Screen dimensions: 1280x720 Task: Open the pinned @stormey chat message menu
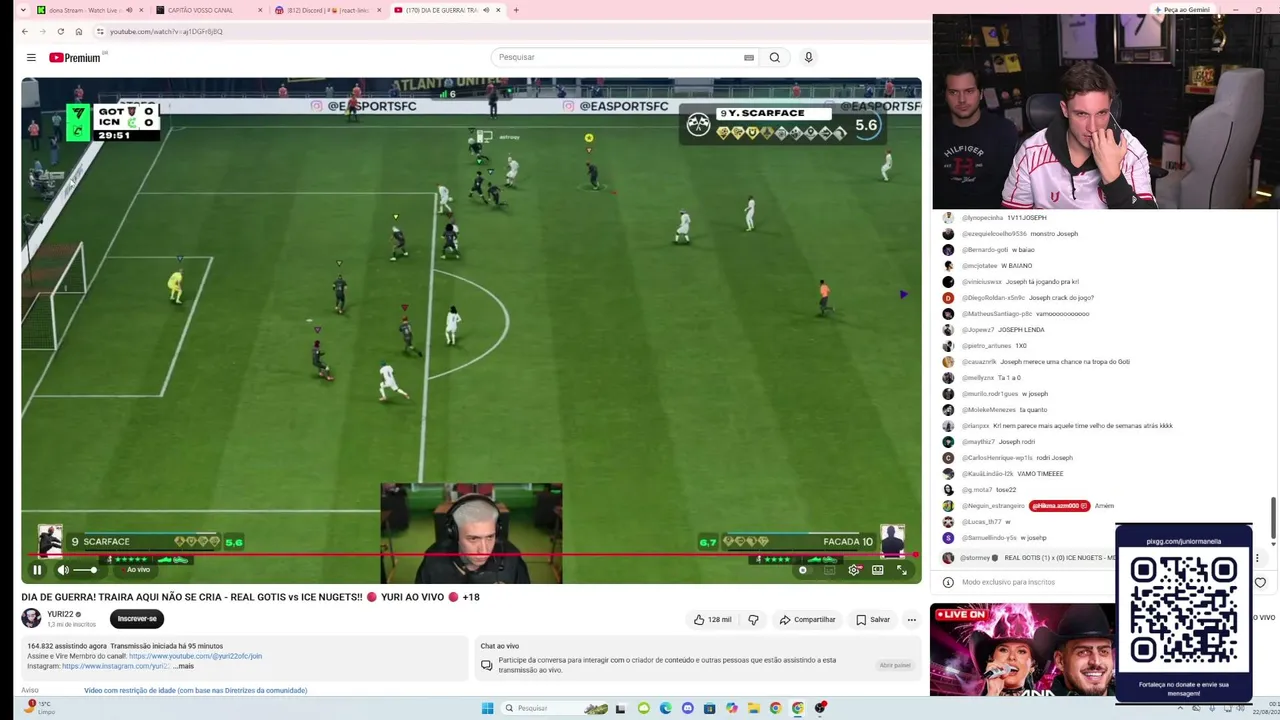pyautogui.click(x=1258, y=558)
